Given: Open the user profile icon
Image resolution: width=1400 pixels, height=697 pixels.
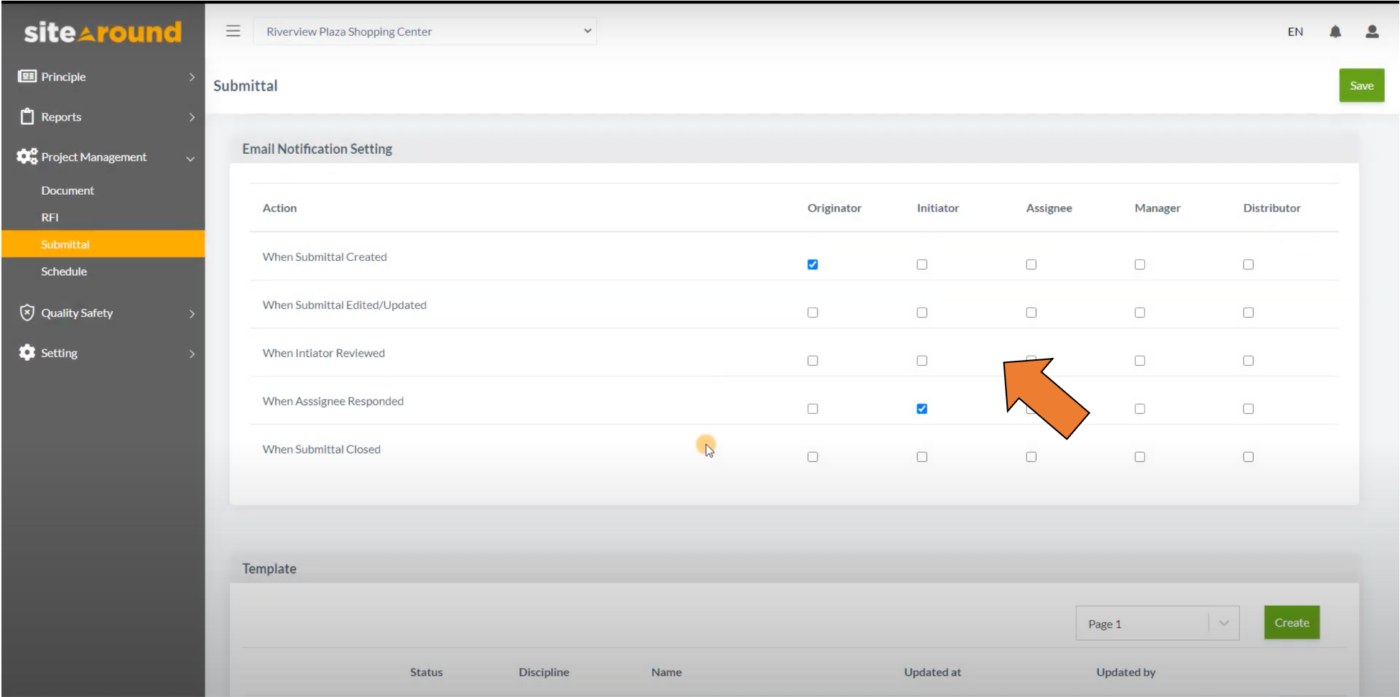Looking at the screenshot, I should [1371, 31].
